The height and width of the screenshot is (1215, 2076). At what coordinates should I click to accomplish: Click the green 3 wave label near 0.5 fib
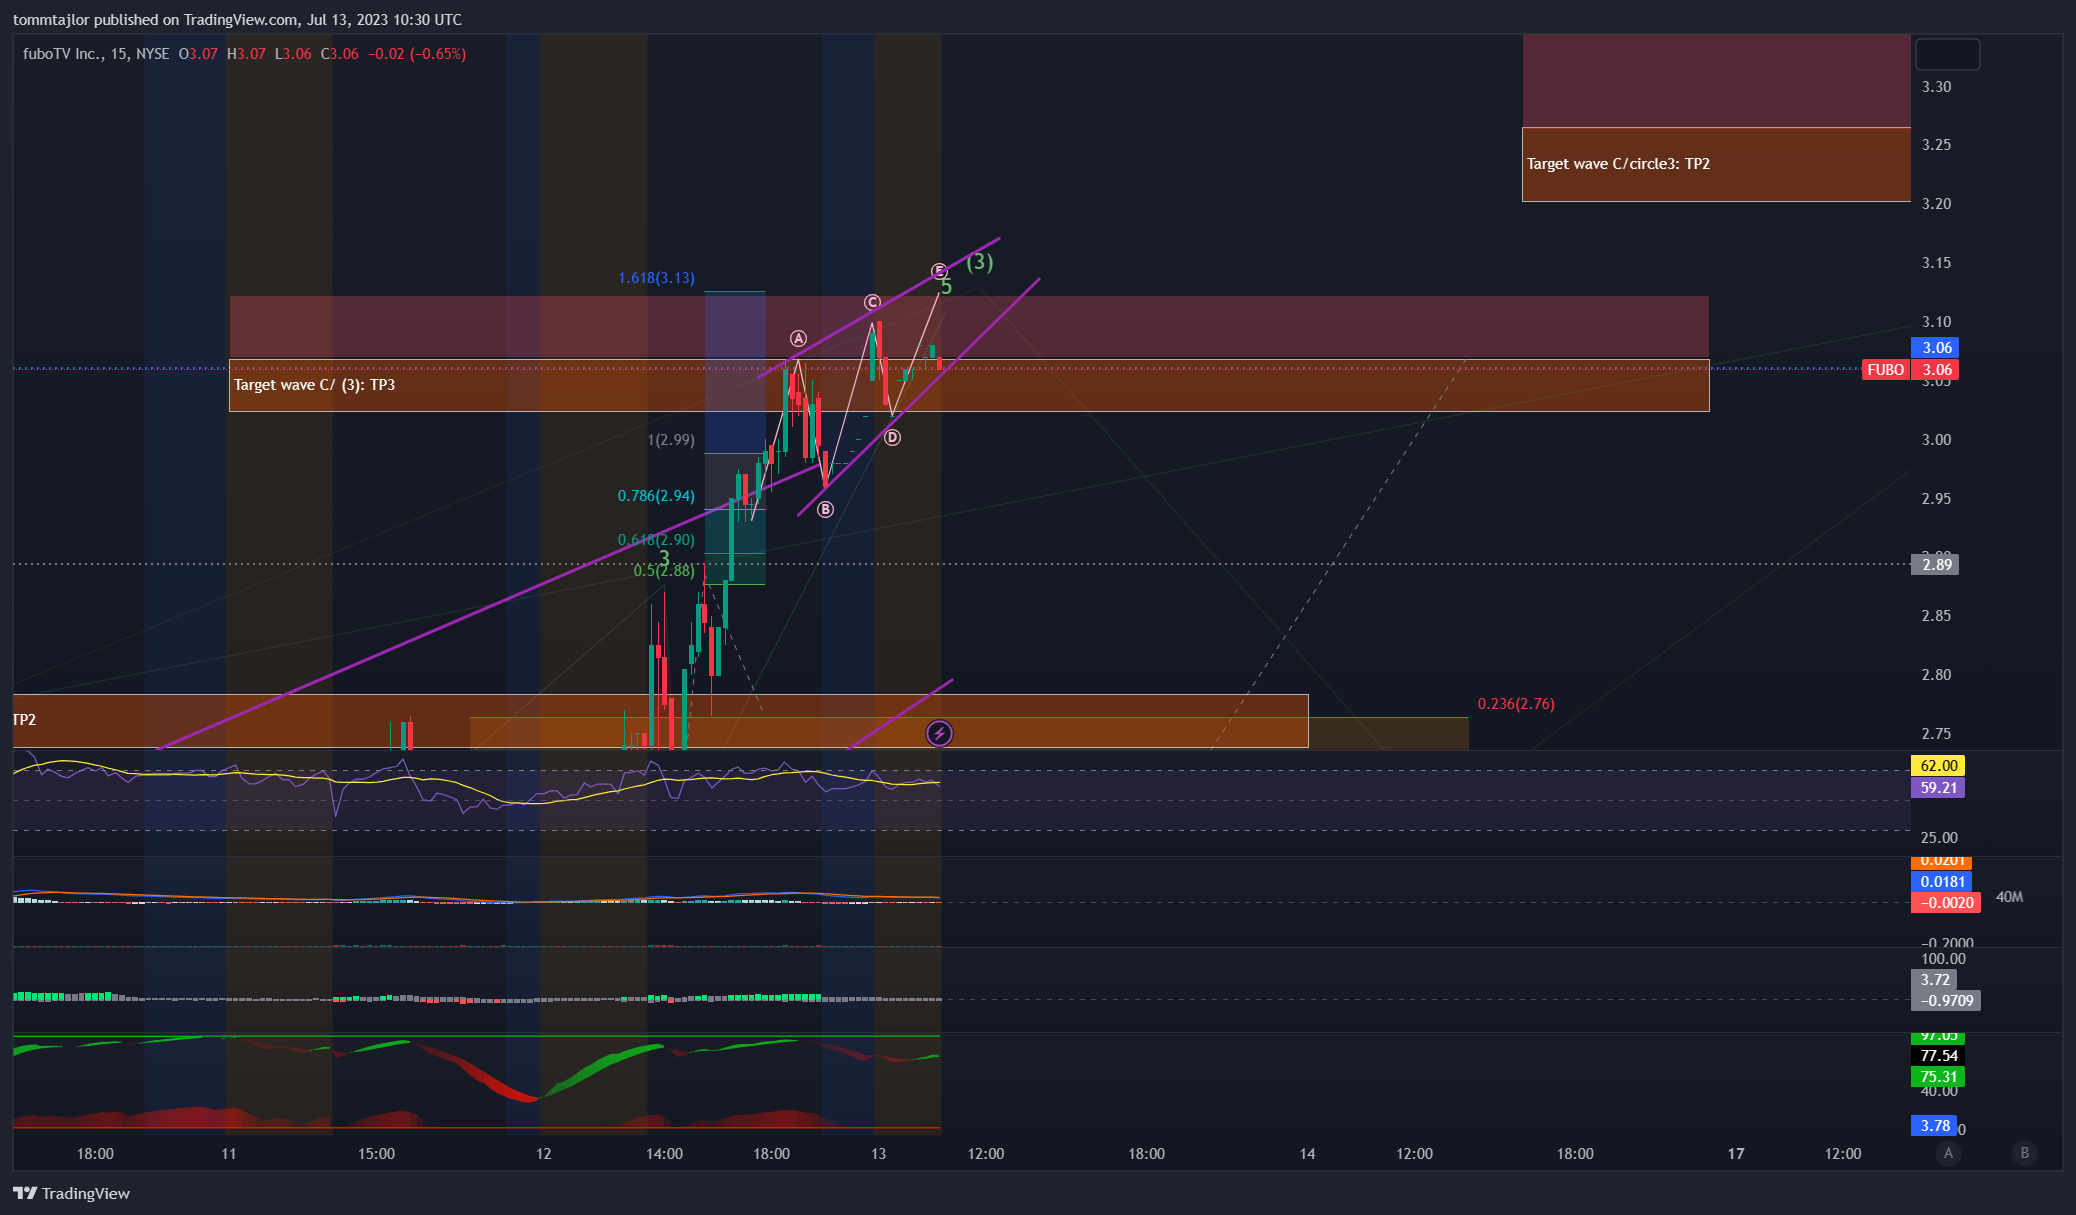[664, 558]
